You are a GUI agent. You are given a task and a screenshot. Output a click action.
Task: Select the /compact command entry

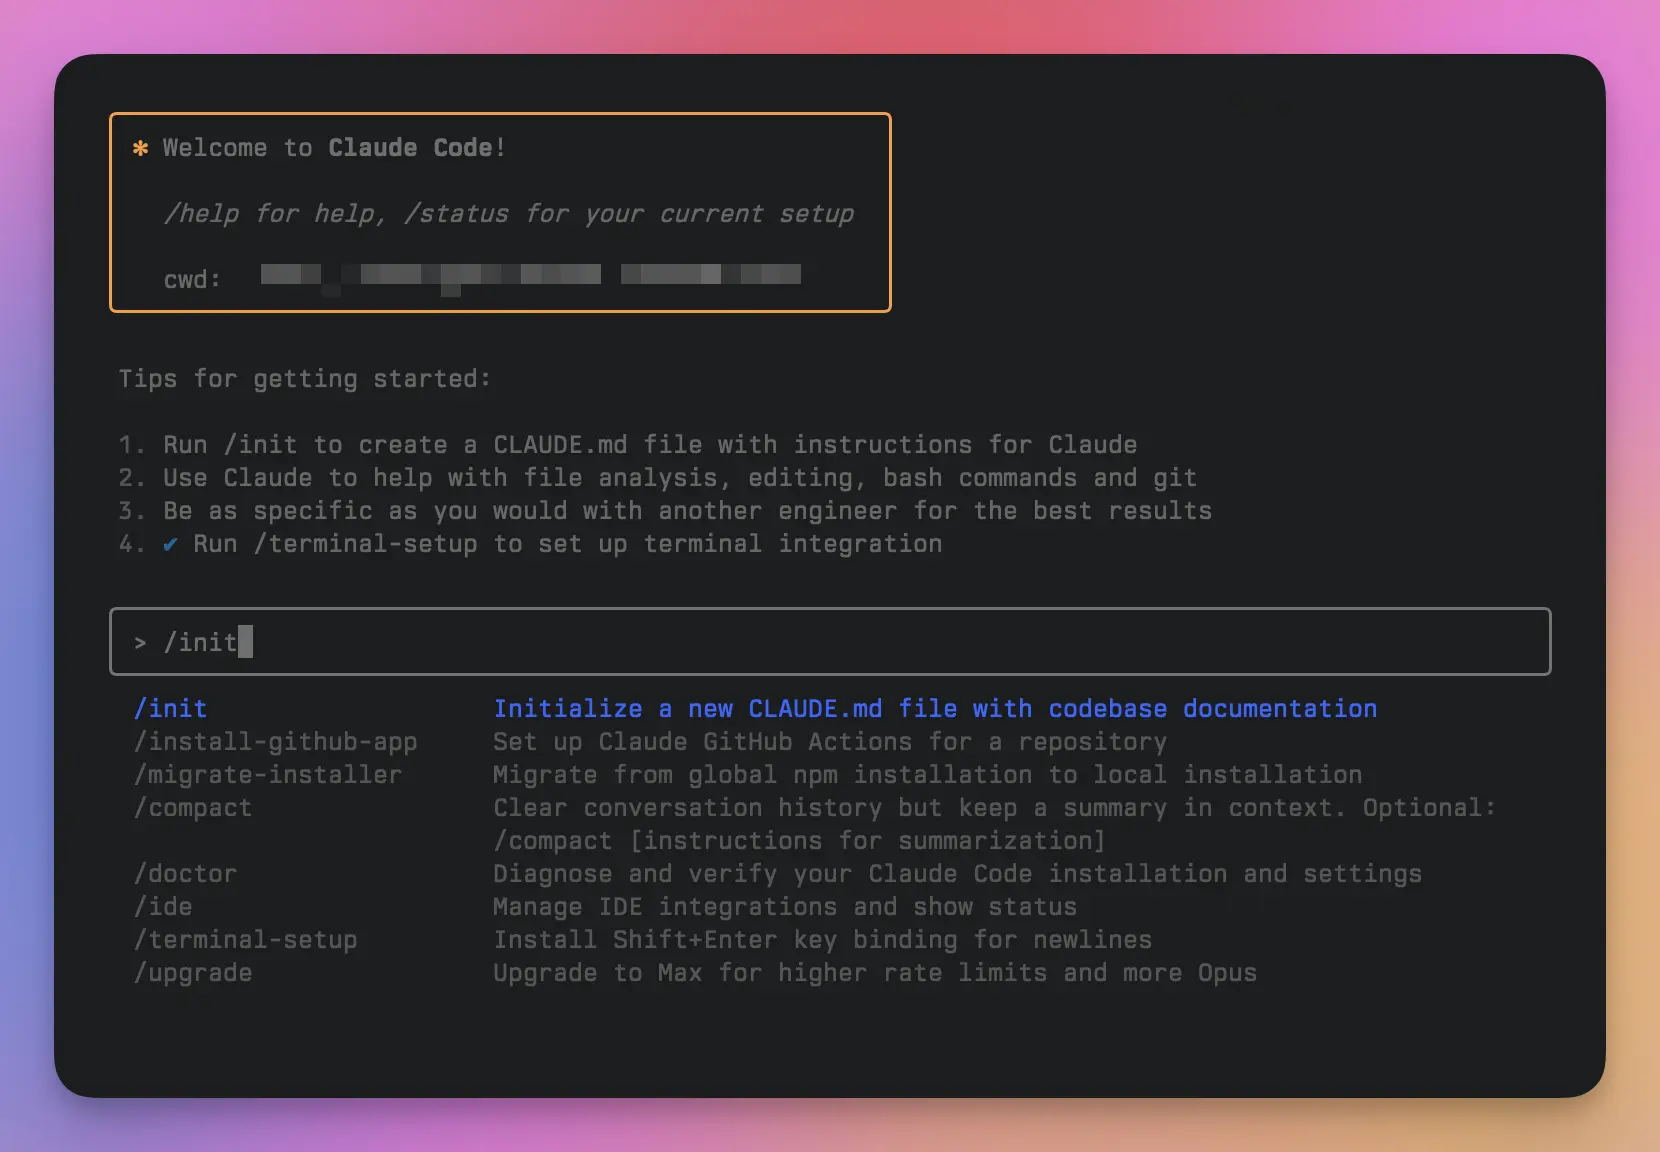[192, 807]
